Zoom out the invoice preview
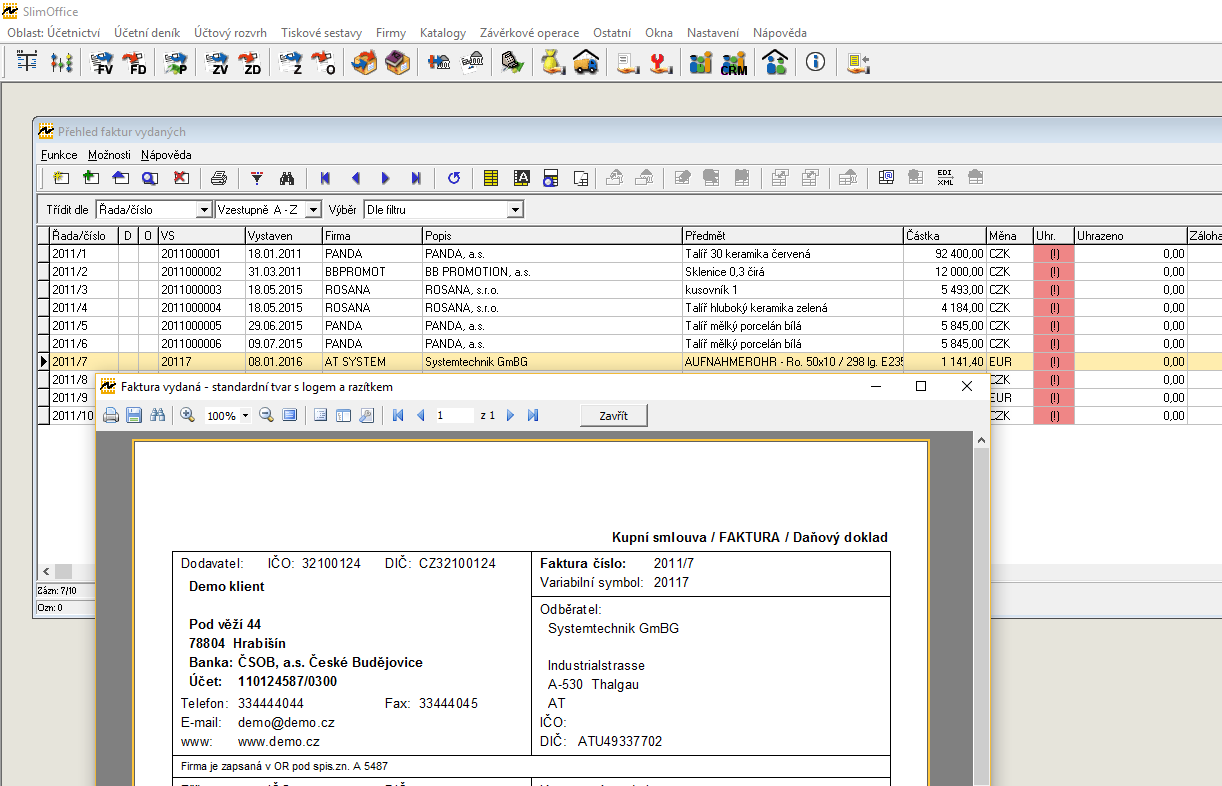Viewport: 1222px width, 786px height. [266, 415]
